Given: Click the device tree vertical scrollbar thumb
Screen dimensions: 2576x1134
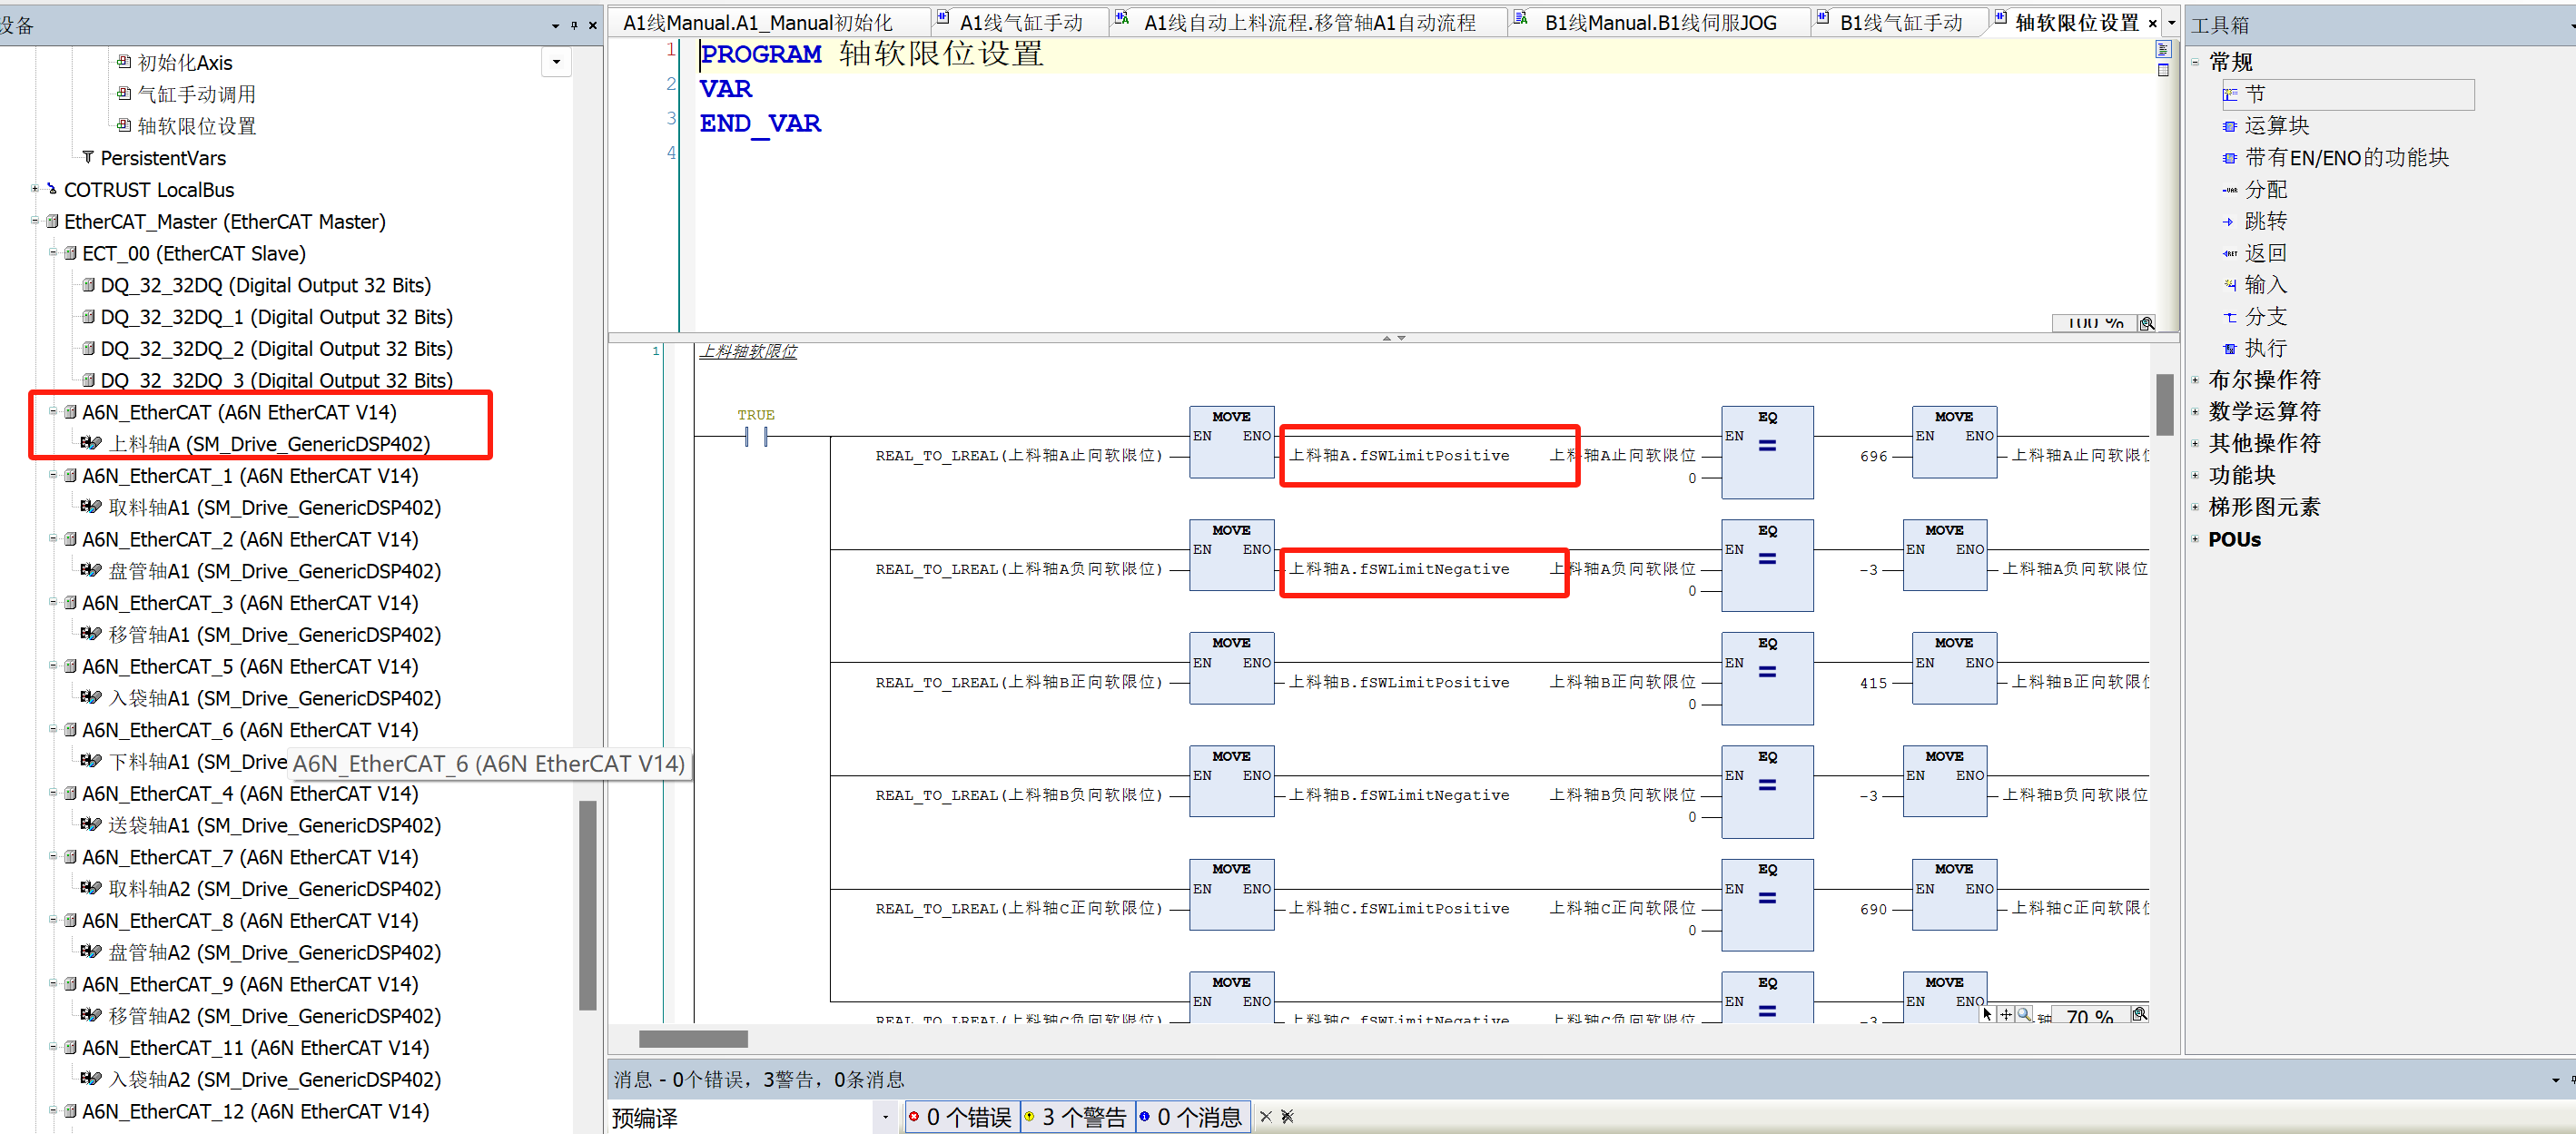Looking at the screenshot, I should click(588, 906).
